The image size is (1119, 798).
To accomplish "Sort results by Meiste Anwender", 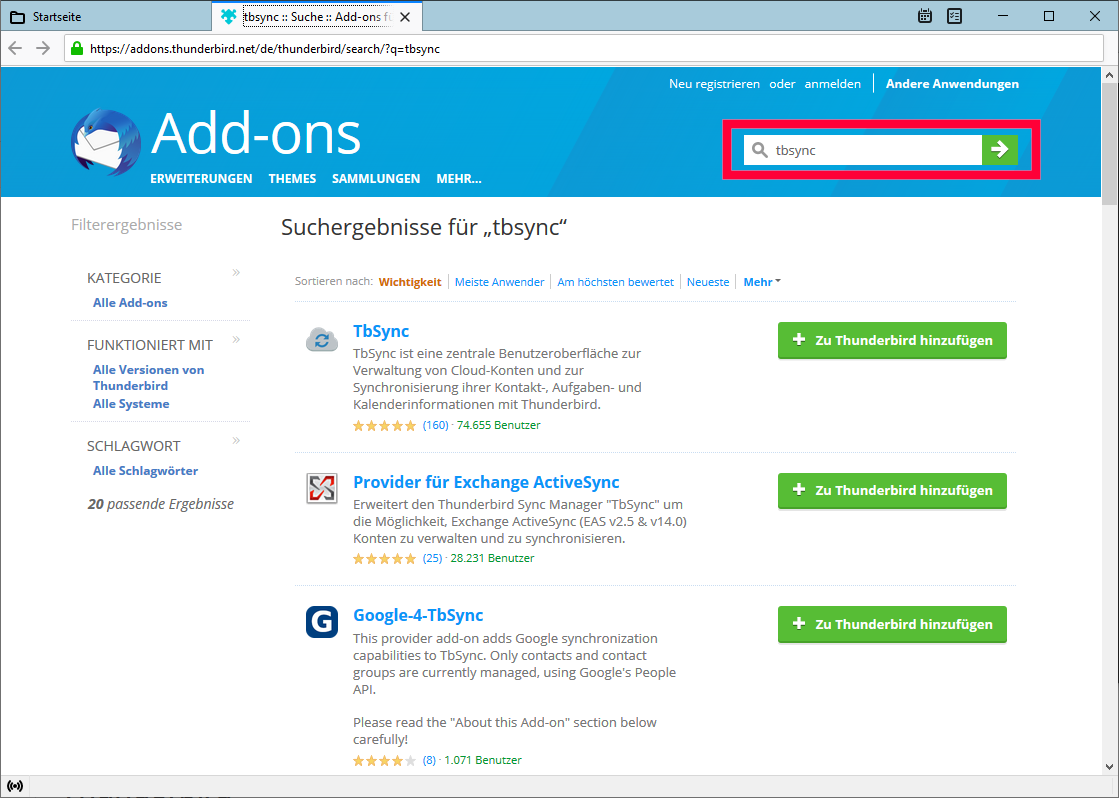I will pos(499,282).
